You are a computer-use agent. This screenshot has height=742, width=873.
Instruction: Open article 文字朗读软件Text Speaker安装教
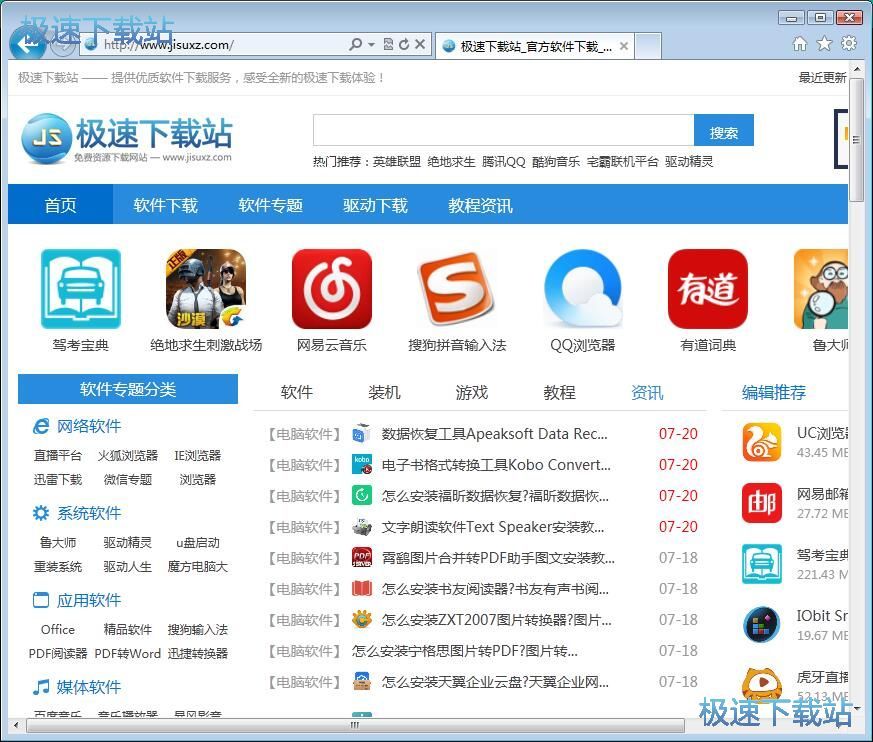click(493, 527)
